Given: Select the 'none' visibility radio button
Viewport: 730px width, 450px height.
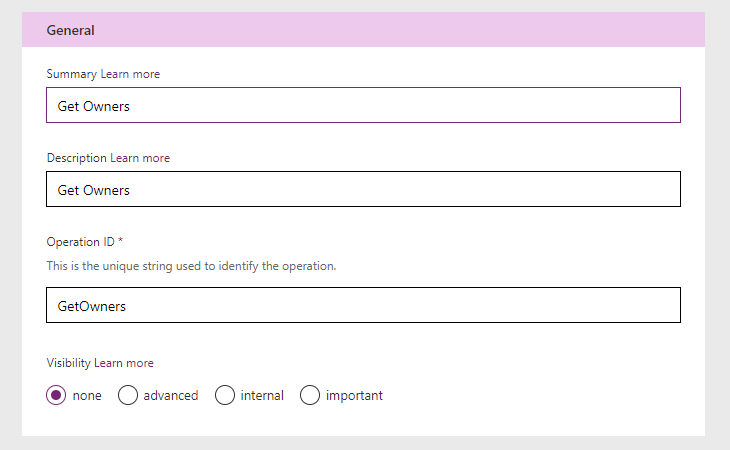Looking at the screenshot, I should (x=56, y=395).
